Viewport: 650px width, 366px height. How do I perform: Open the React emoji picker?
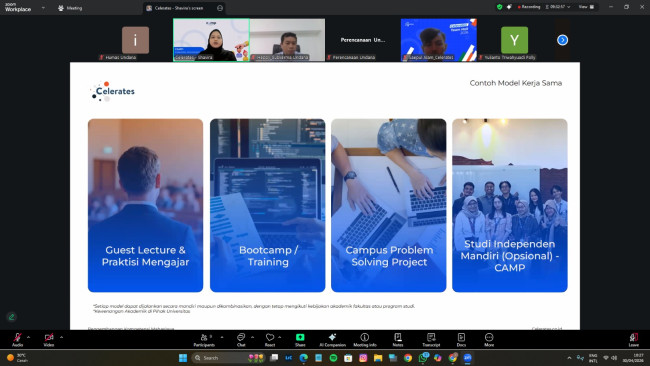coord(270,339)
